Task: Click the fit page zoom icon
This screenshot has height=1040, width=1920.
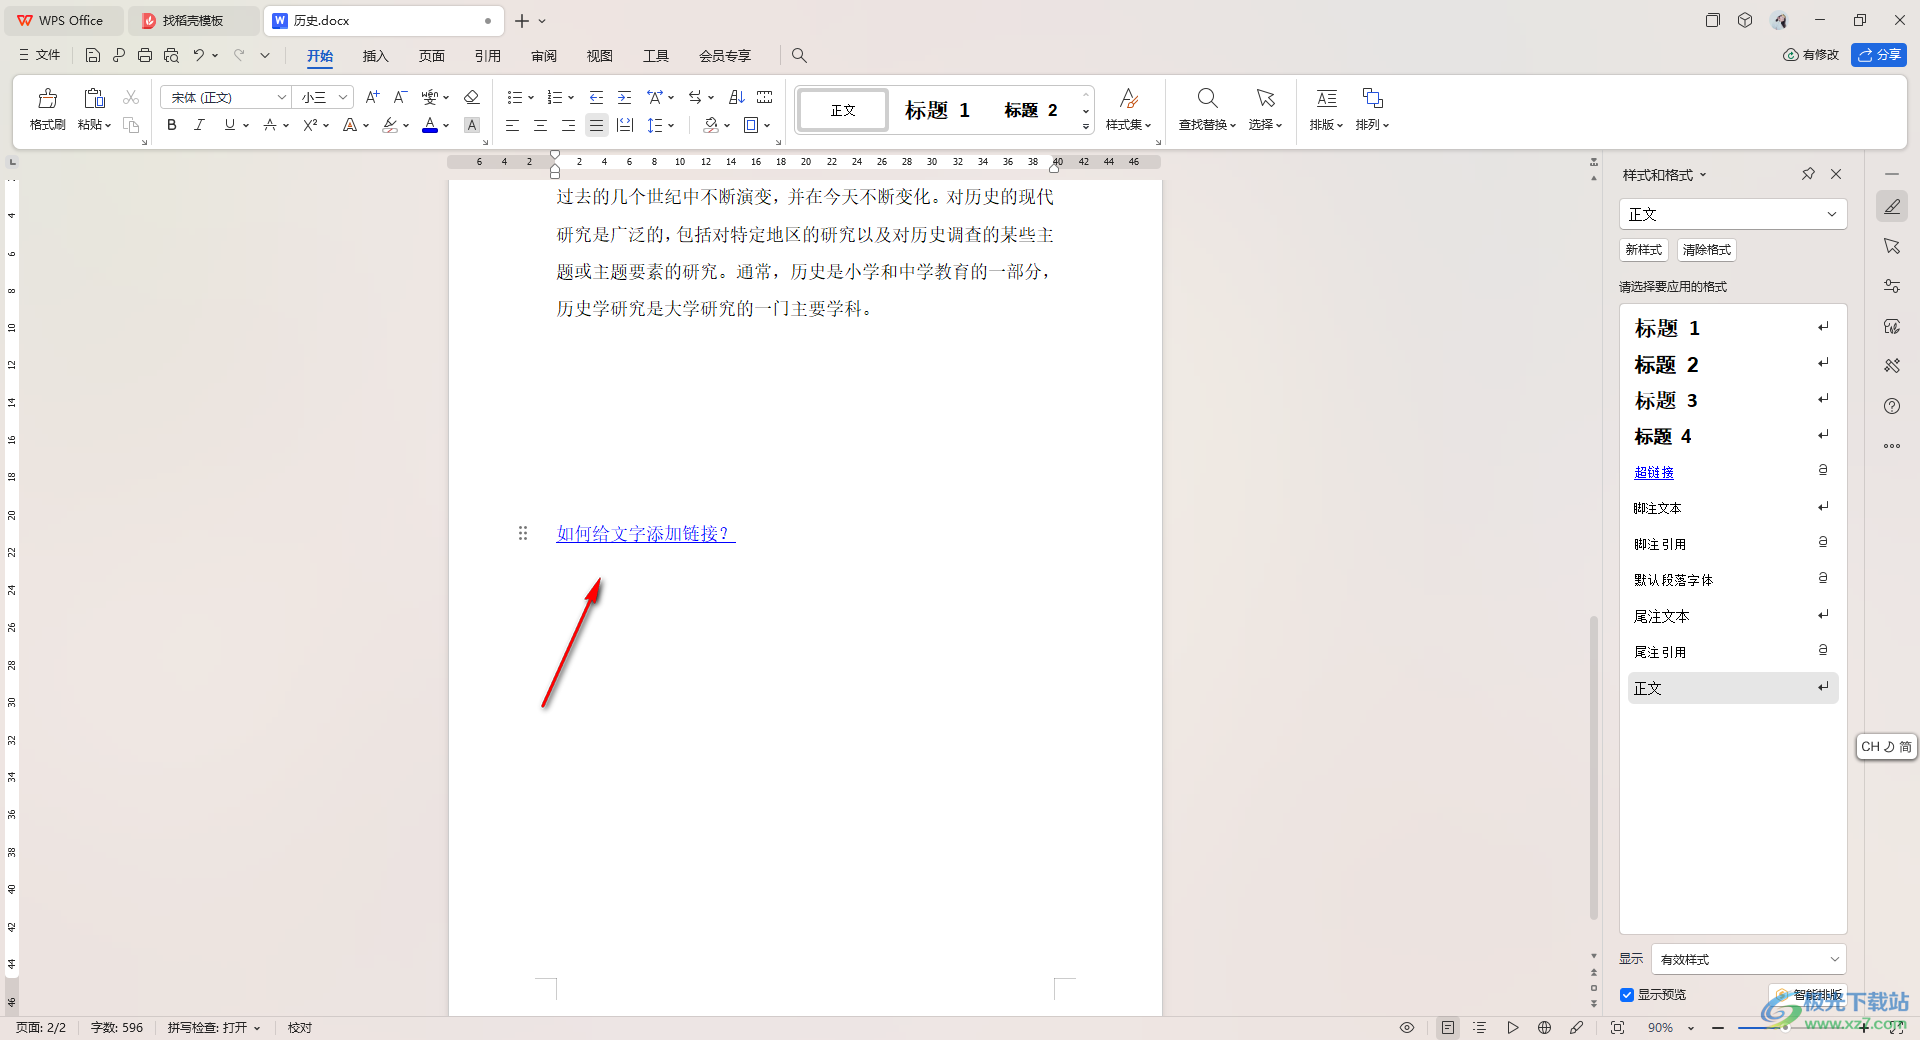Action: tap(1617, 1027)
